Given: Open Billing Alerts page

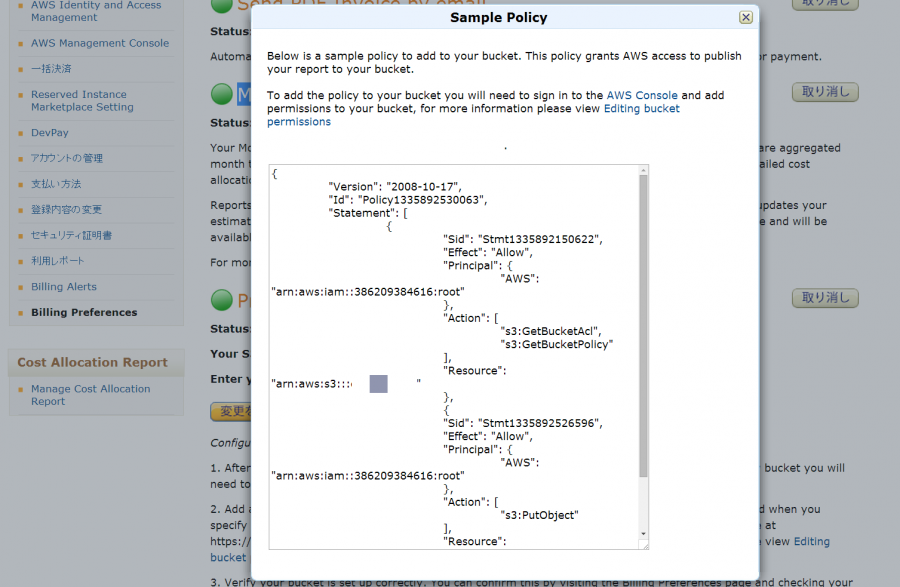Looking at the screenshot, I should click(x=64, y=286).
